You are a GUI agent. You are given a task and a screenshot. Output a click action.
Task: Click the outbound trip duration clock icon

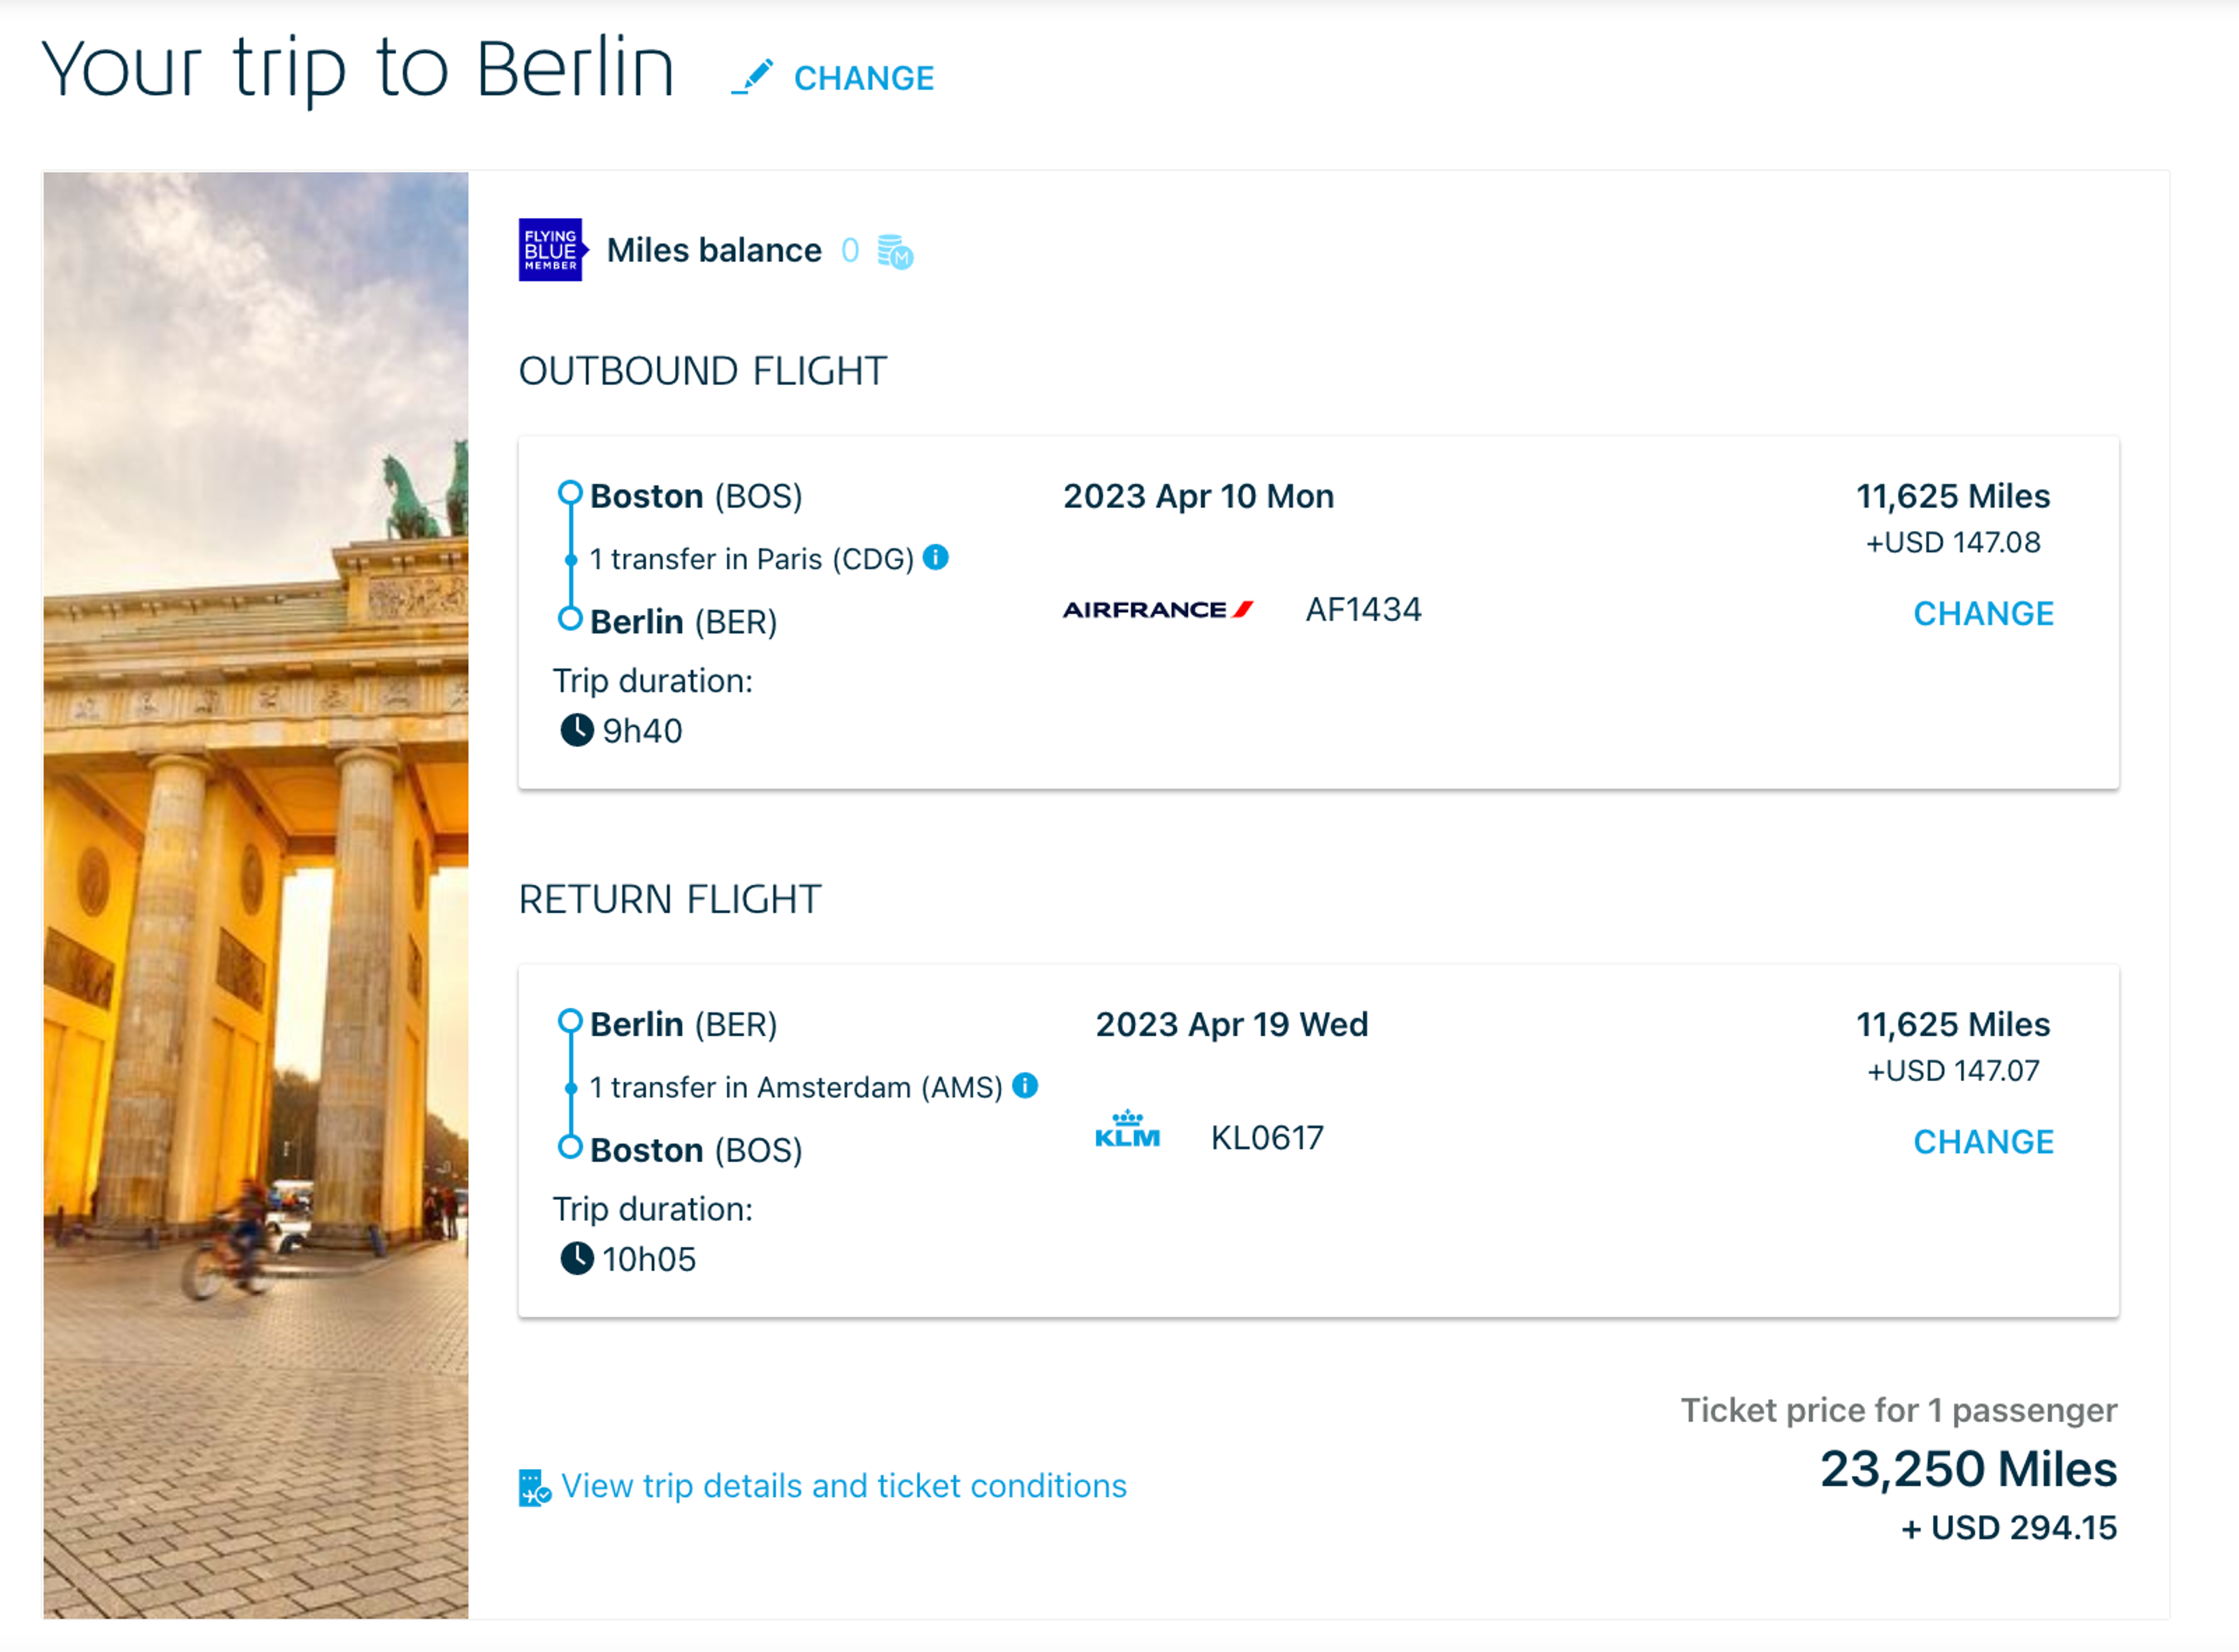point(577,730)
